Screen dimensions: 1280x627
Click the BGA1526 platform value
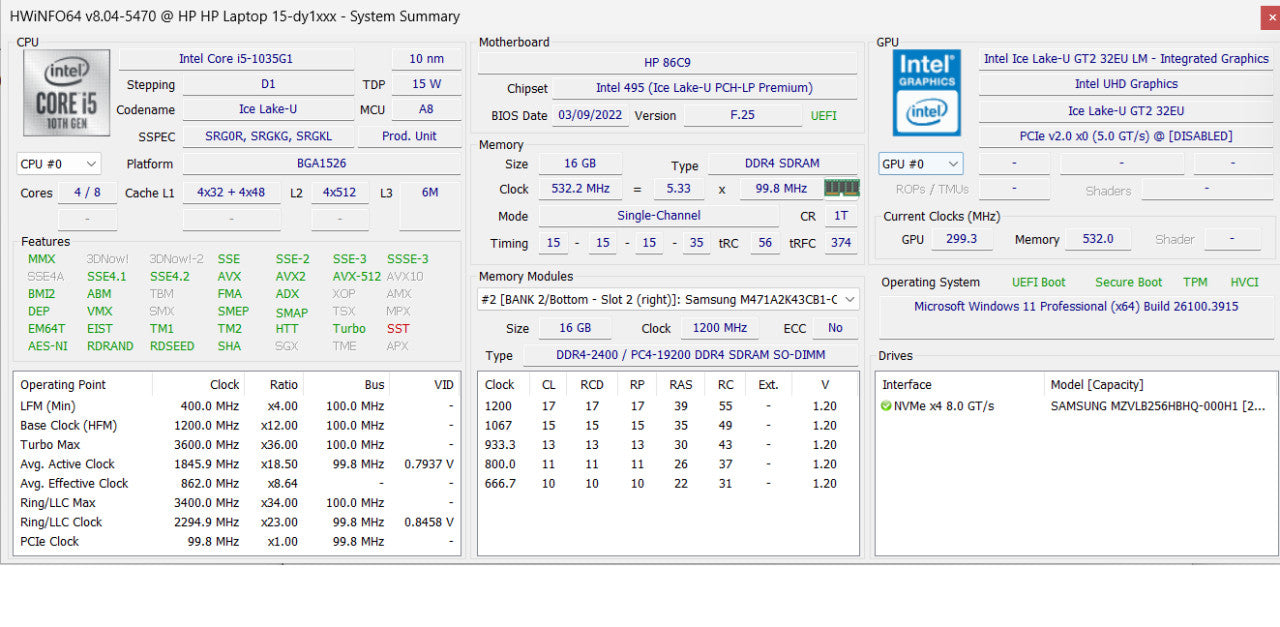point(321,164)
